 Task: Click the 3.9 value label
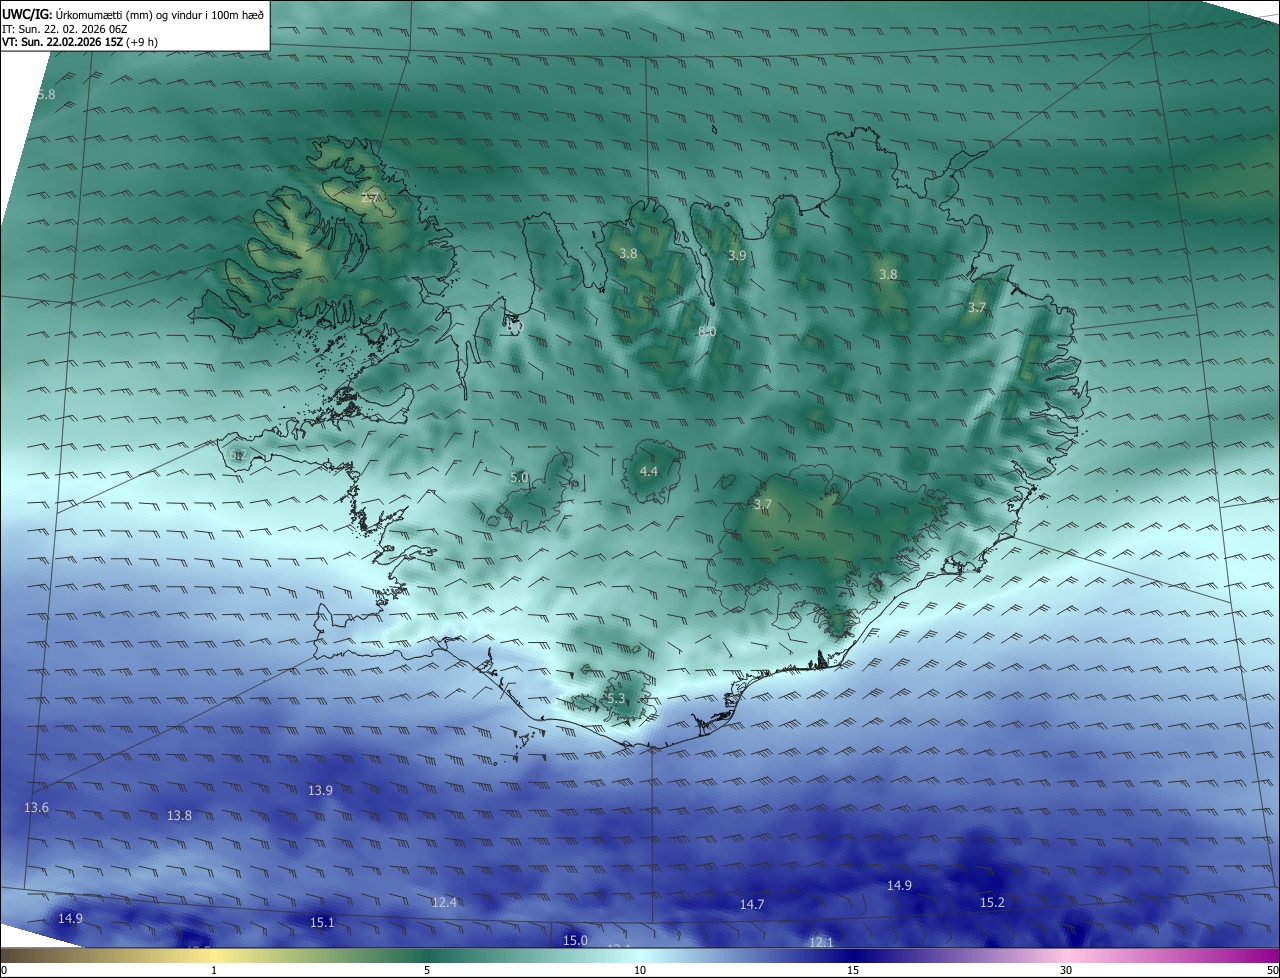(737, 256)
